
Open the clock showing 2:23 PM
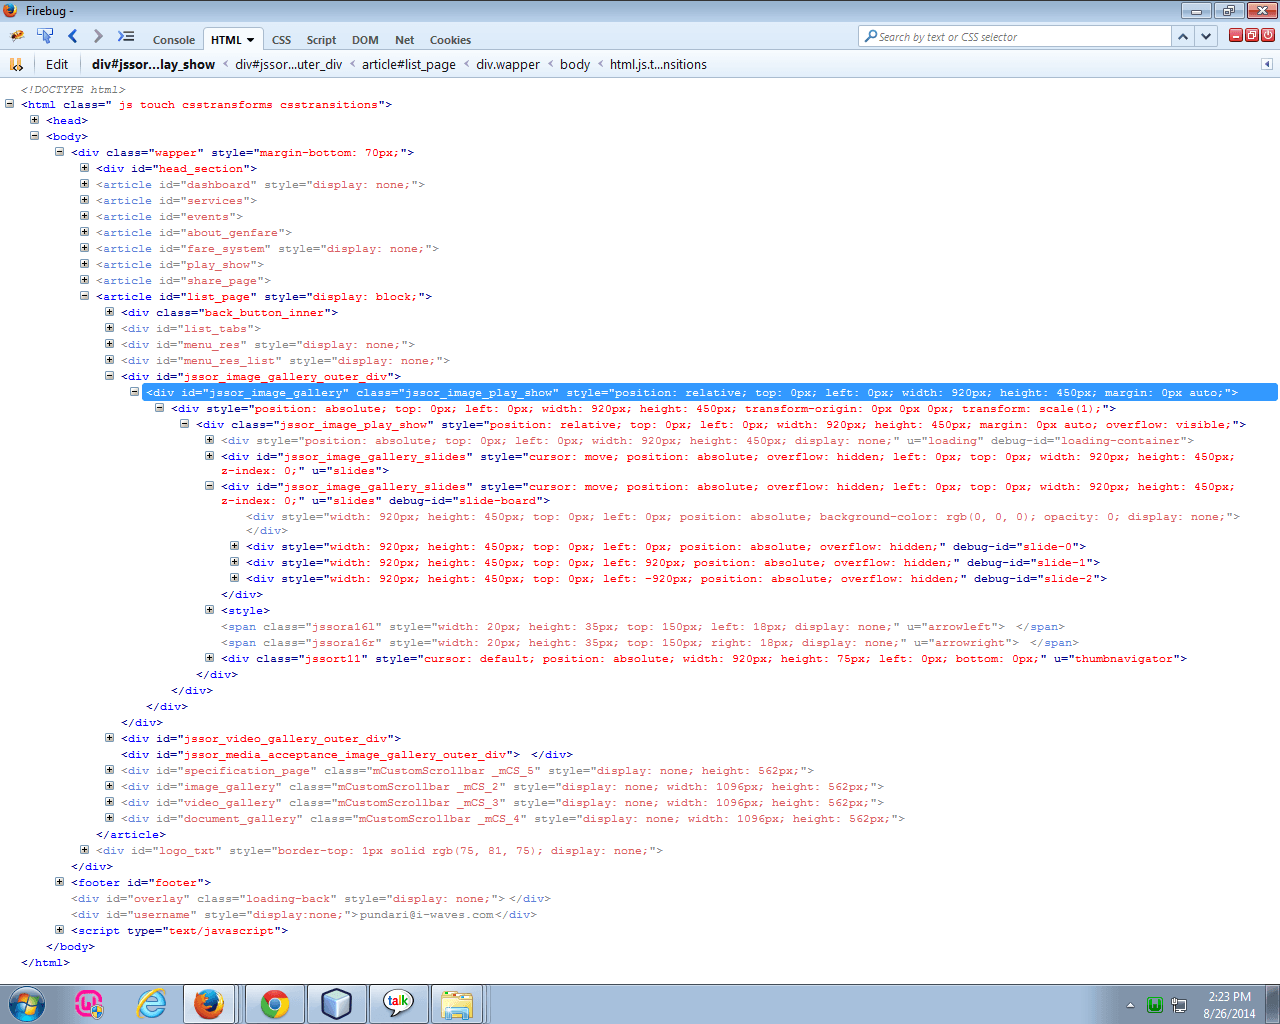coord(1229,1005)
